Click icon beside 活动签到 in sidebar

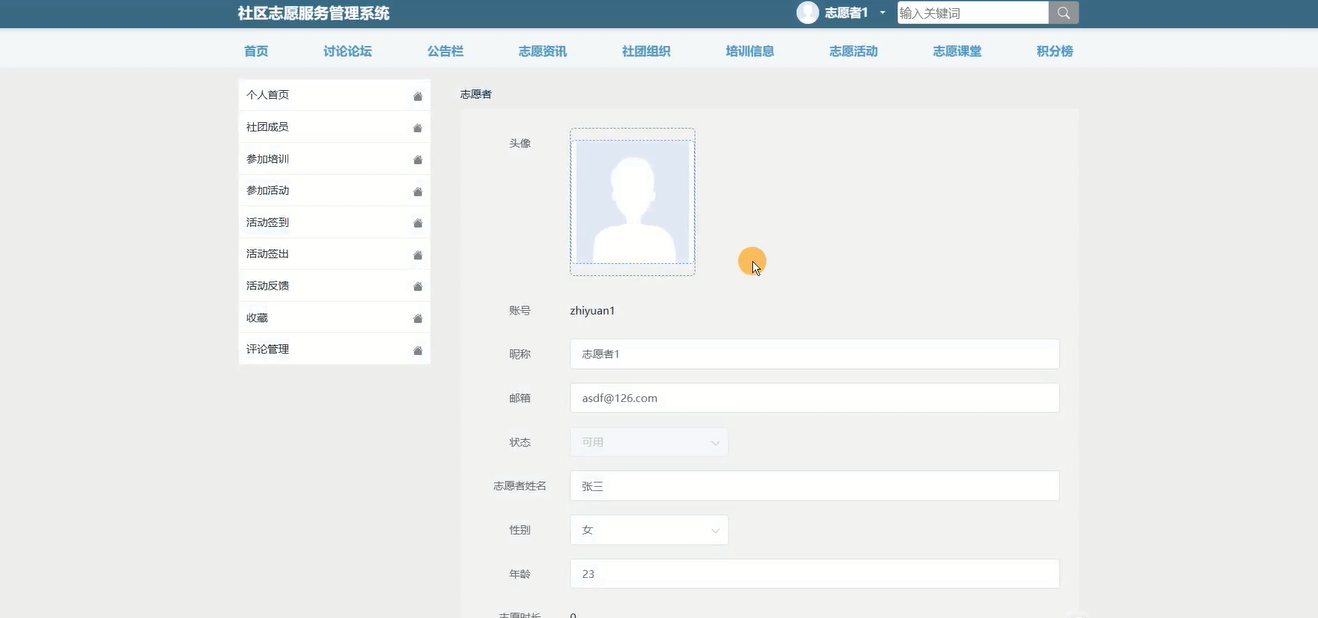[x=418, y=223]
